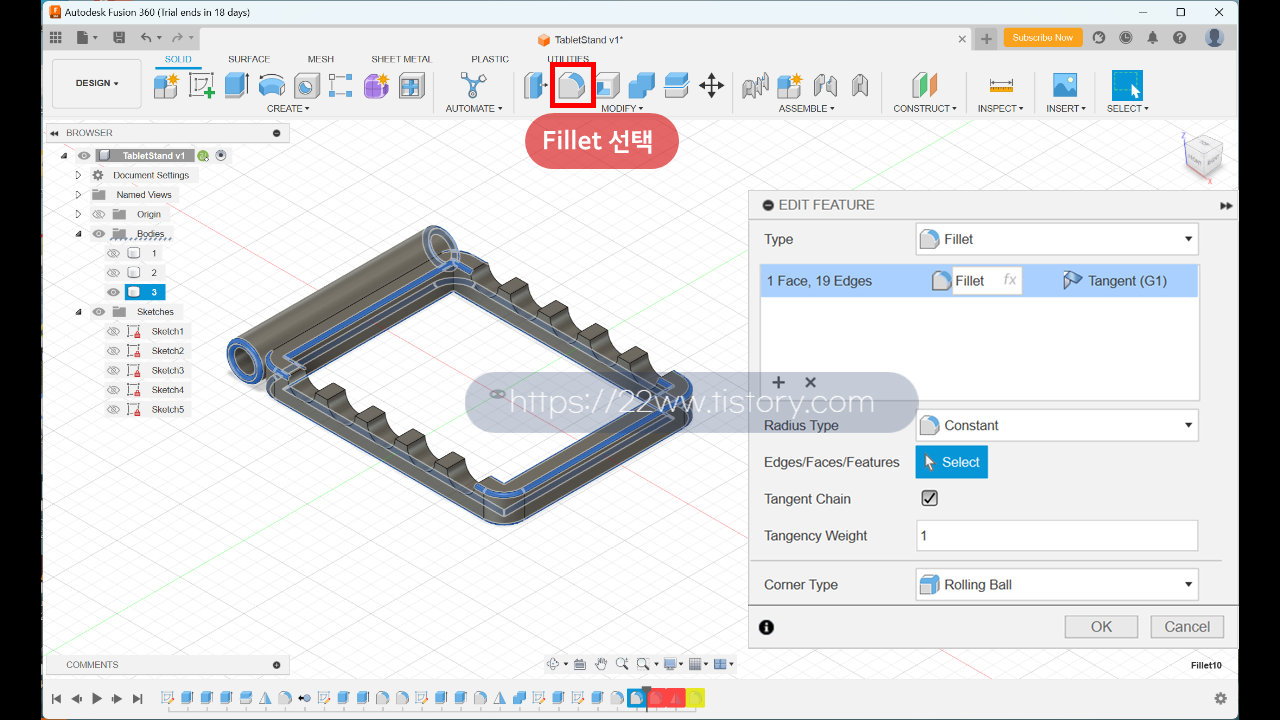Click the Insert image icon
Screen dimensions: 1280x720
pos(1065,85)
